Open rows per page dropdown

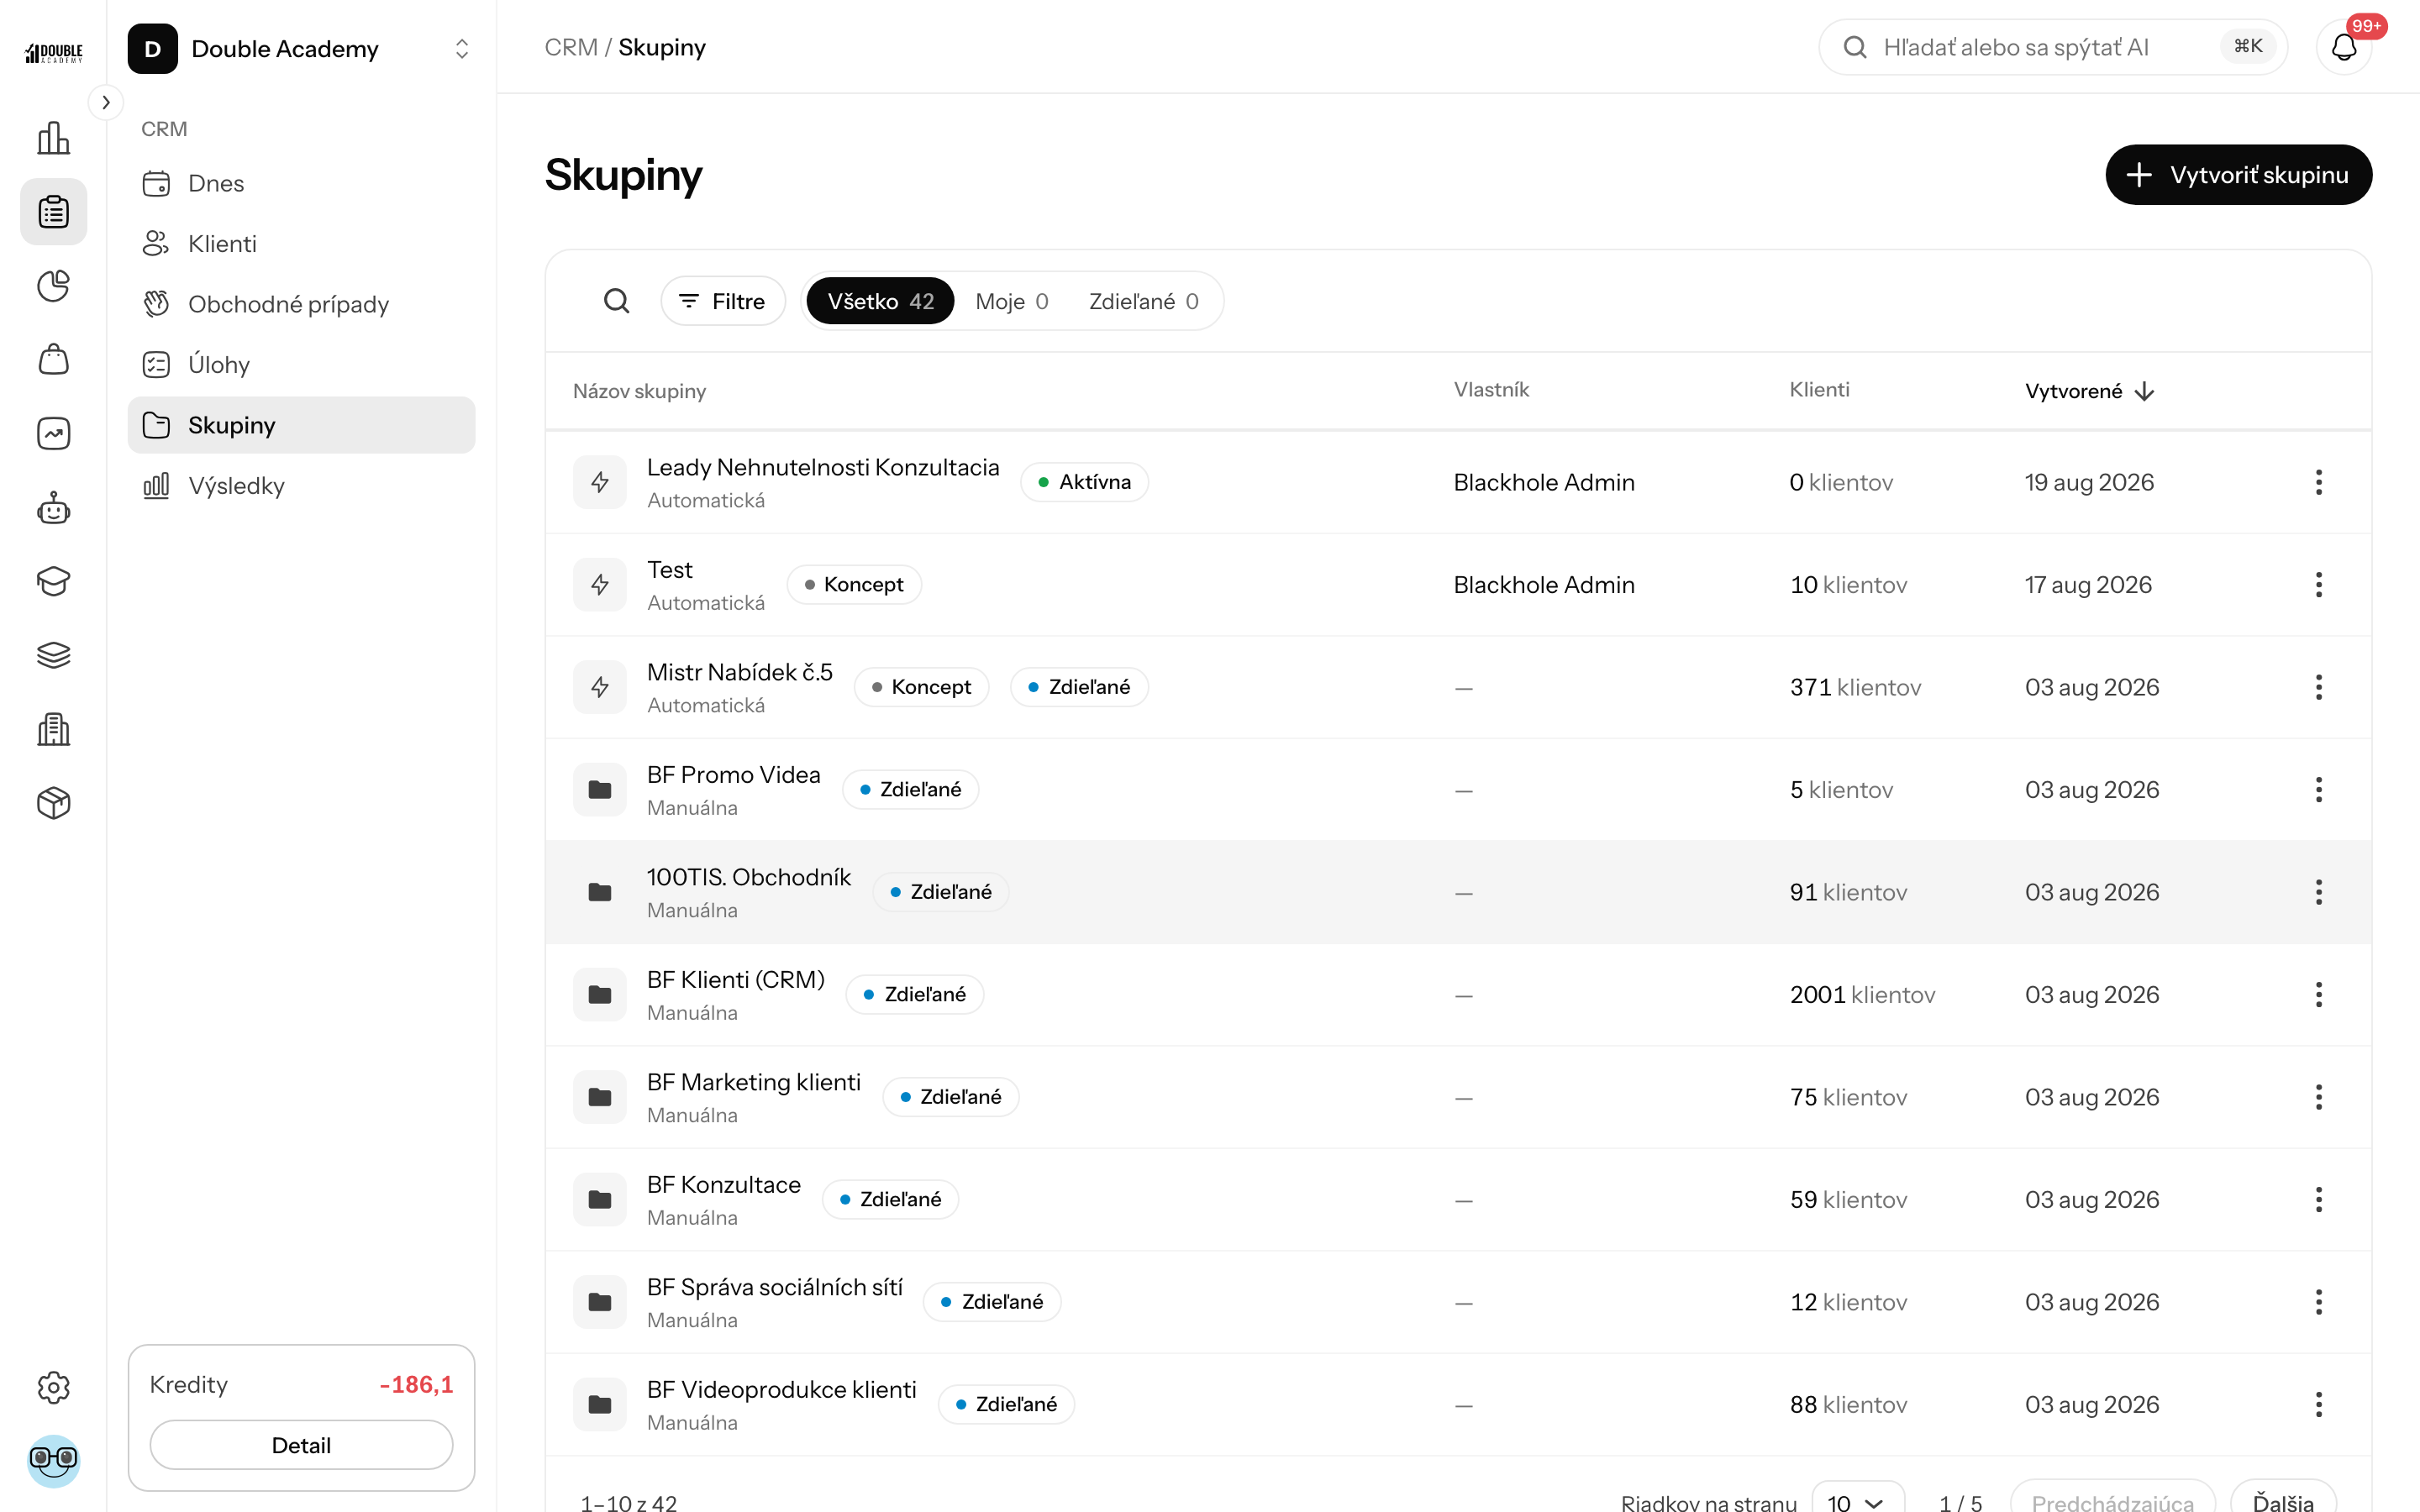[x=1857, y=1501]
